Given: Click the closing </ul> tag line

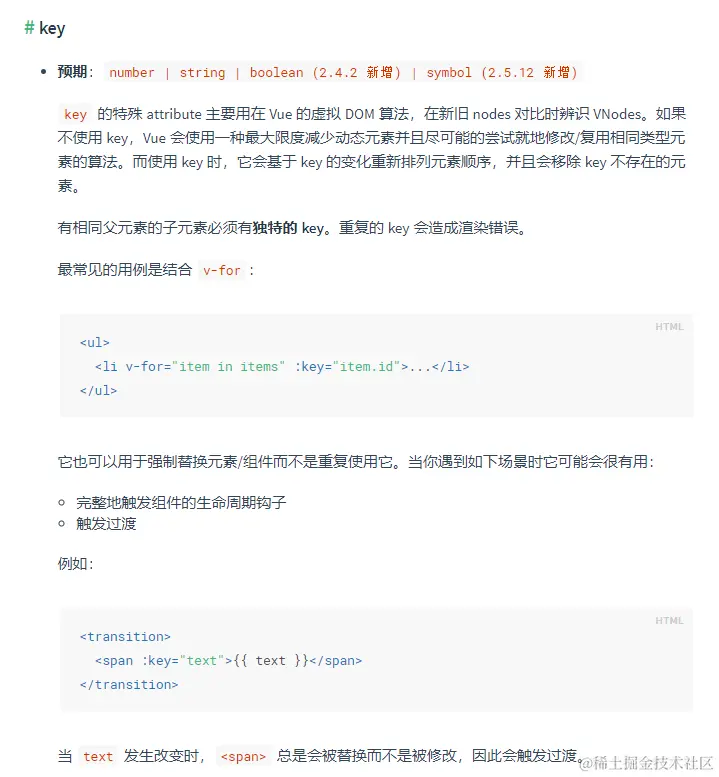Looking at the screenshot, I should [99, 390].
